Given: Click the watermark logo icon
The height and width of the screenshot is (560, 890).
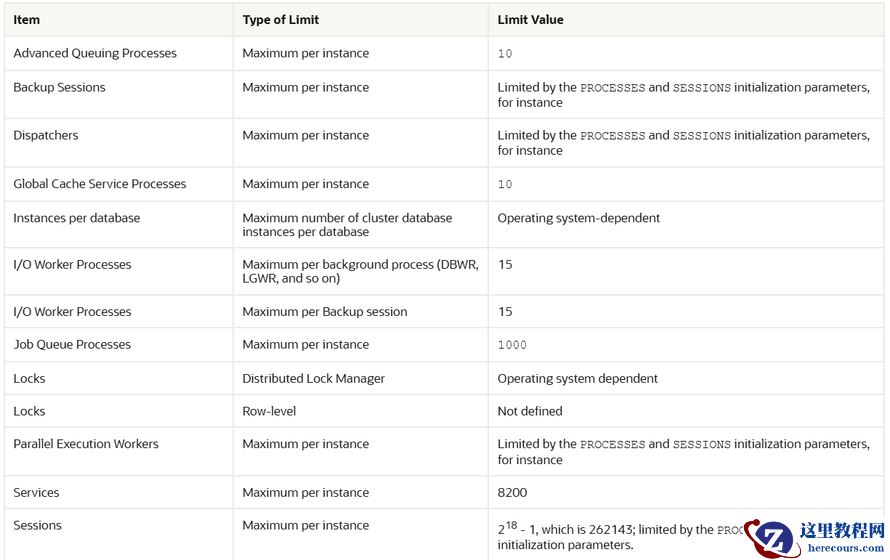Looking at the screenshot, I should point(770,540).
